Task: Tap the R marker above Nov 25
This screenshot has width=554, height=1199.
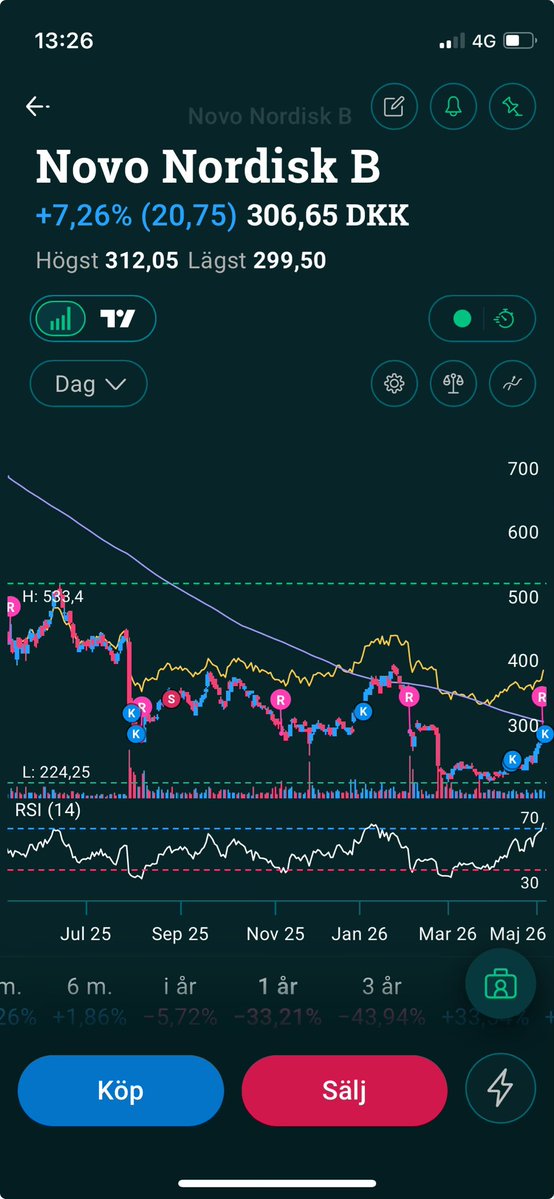Action: [281, 698]
